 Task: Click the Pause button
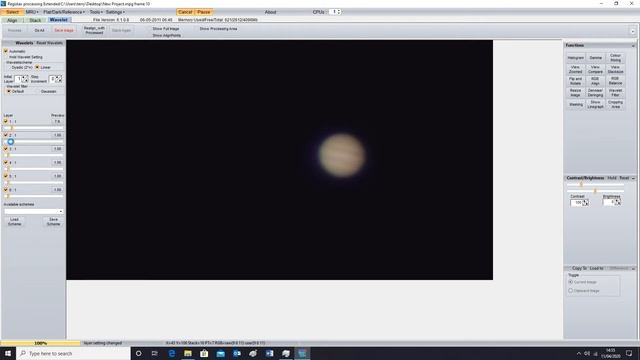(x=204, y=12)
